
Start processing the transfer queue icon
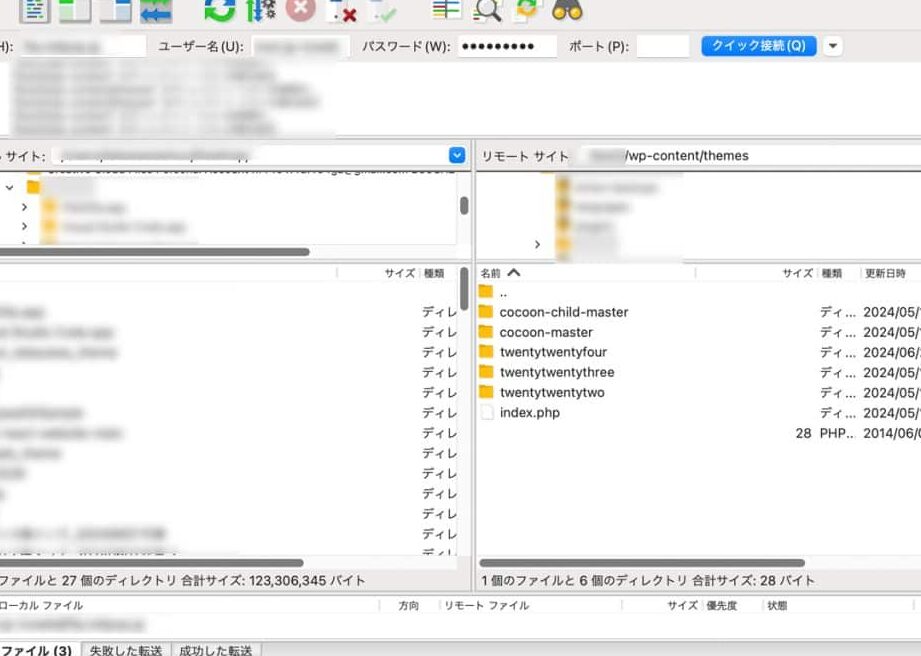pyautogui.click(x=261, y=11)
